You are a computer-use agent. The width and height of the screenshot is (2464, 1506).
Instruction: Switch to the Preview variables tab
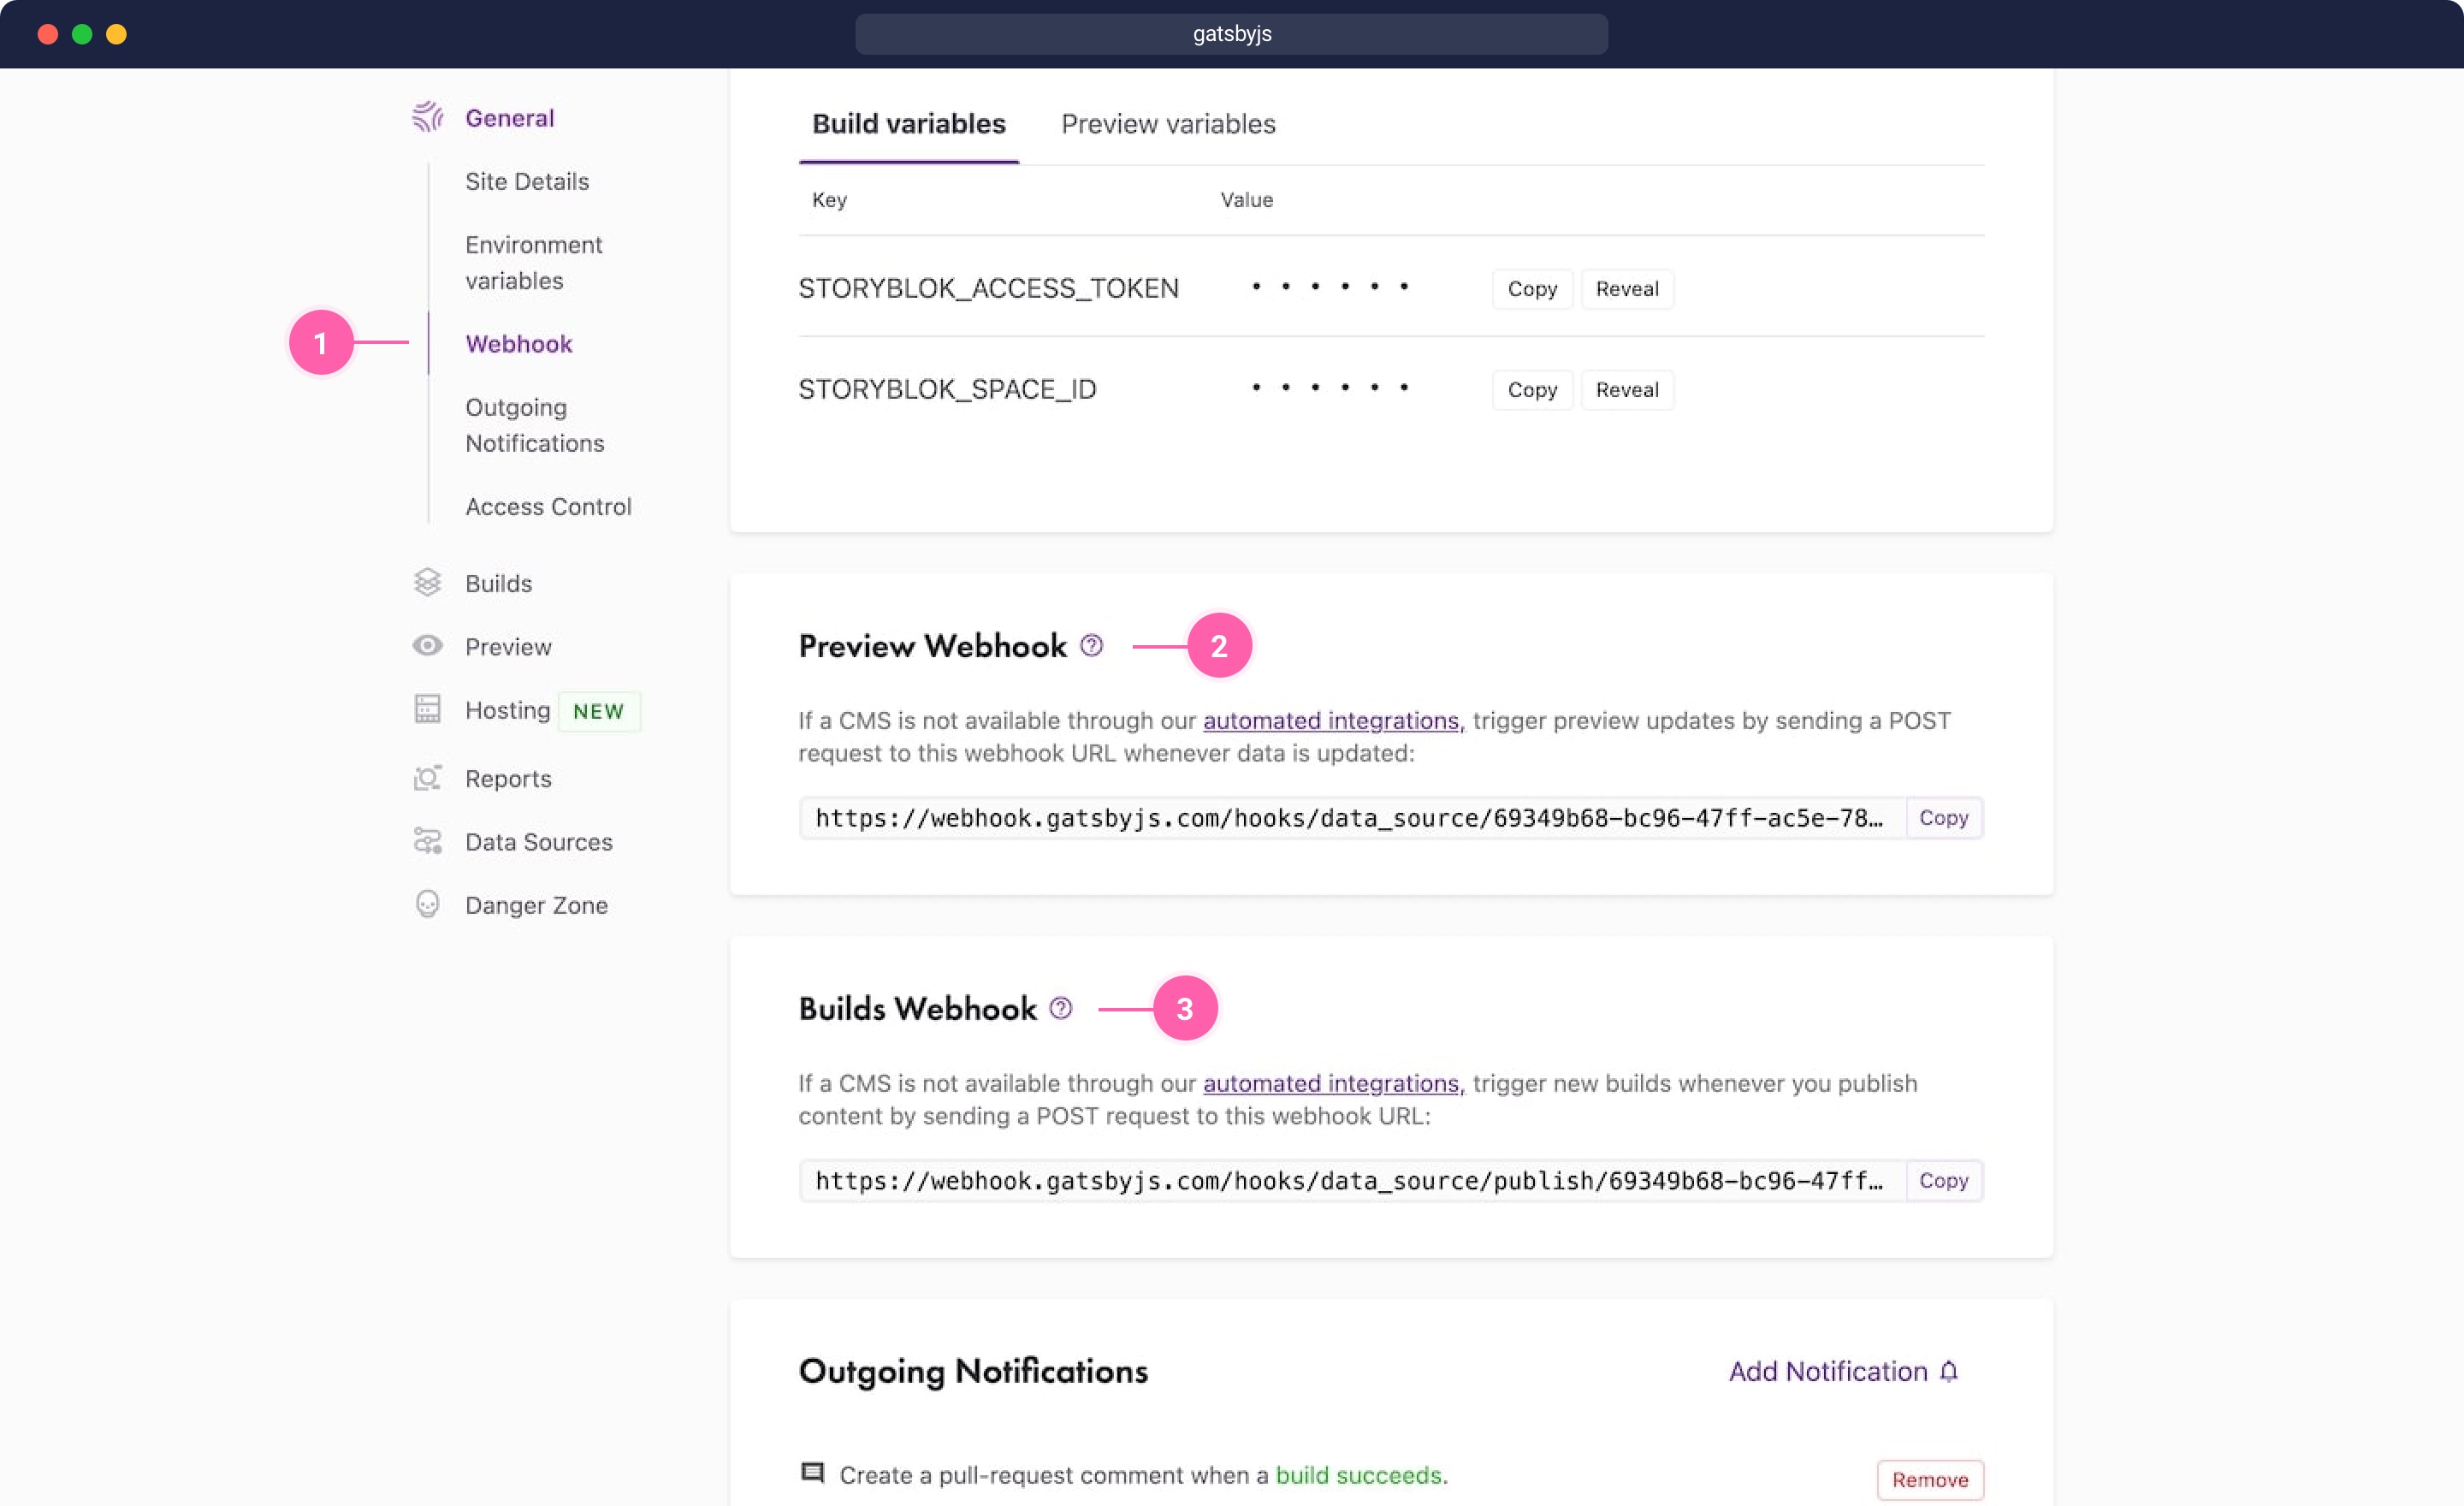[x=1168, y=124]
